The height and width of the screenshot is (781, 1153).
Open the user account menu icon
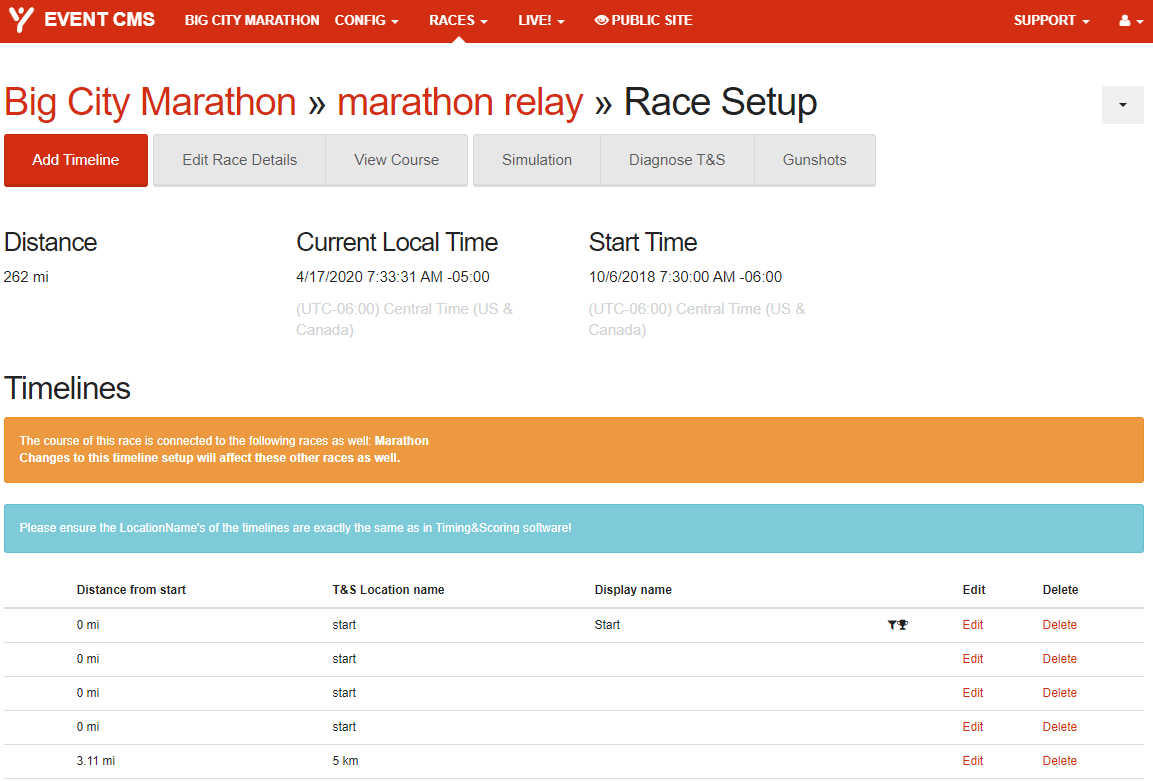(x=1130, y=21)
